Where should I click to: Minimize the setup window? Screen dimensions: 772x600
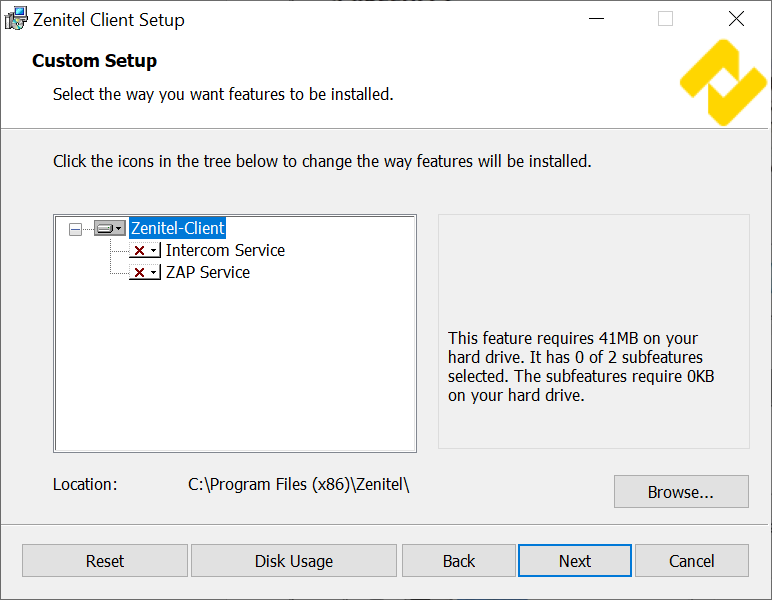pyautogui.click(x=596, y=19)
